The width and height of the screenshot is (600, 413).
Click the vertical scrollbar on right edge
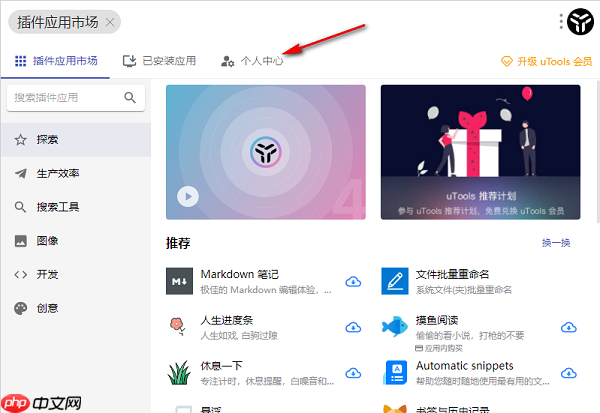click(598, 152)
